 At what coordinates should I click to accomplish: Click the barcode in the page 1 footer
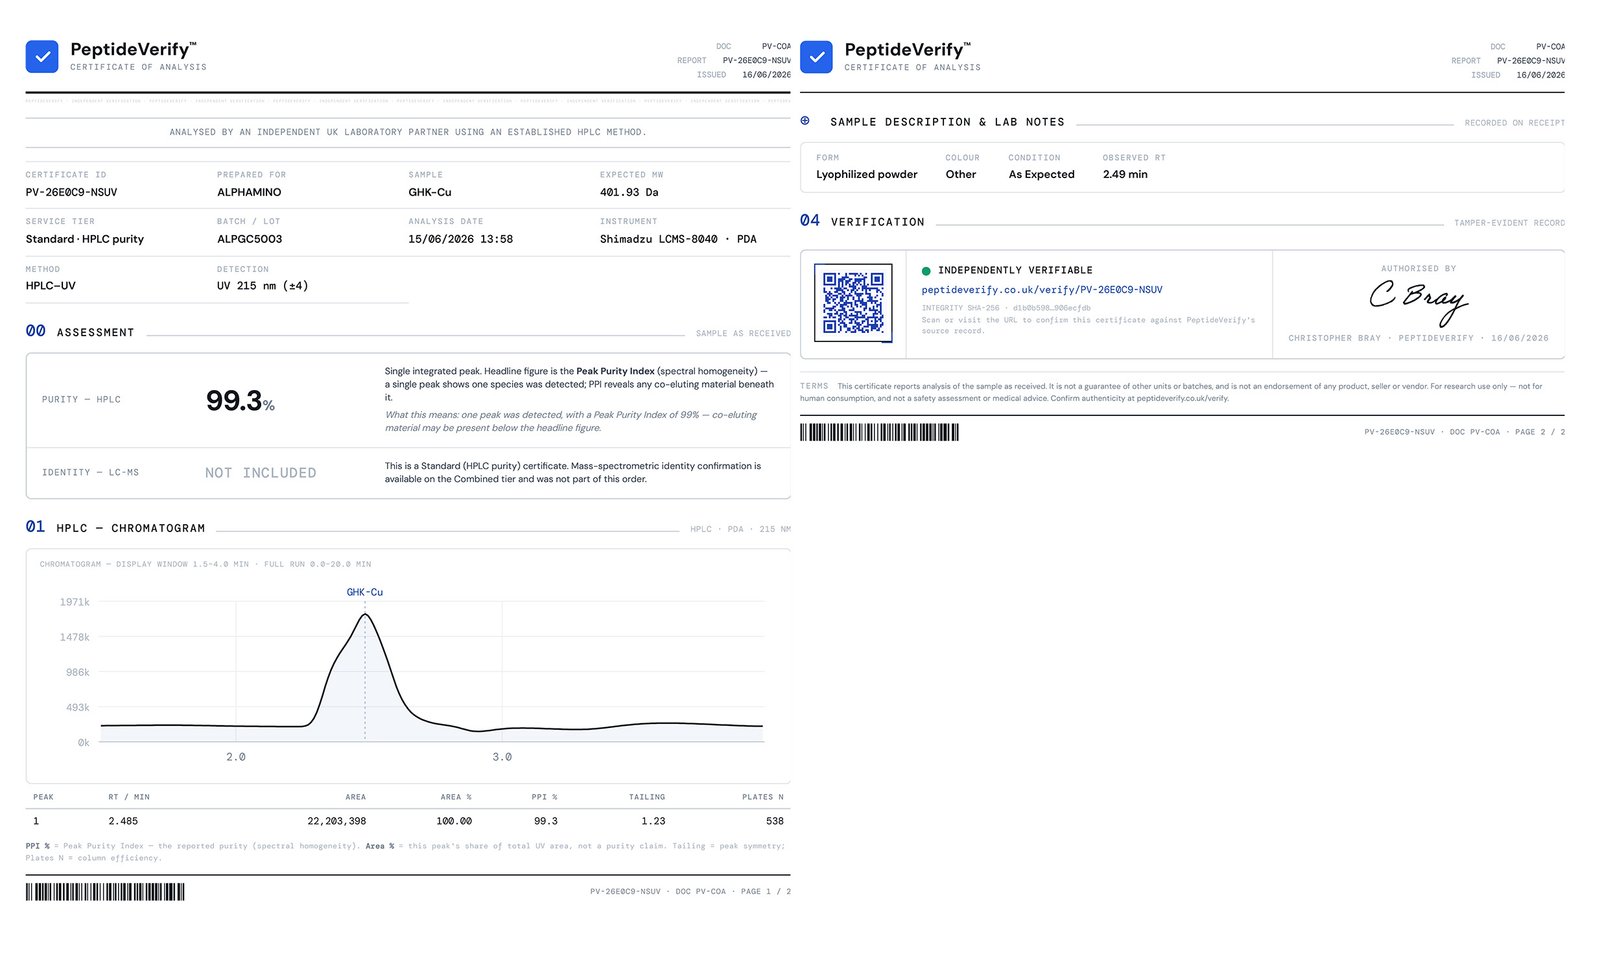coord(105,892)
